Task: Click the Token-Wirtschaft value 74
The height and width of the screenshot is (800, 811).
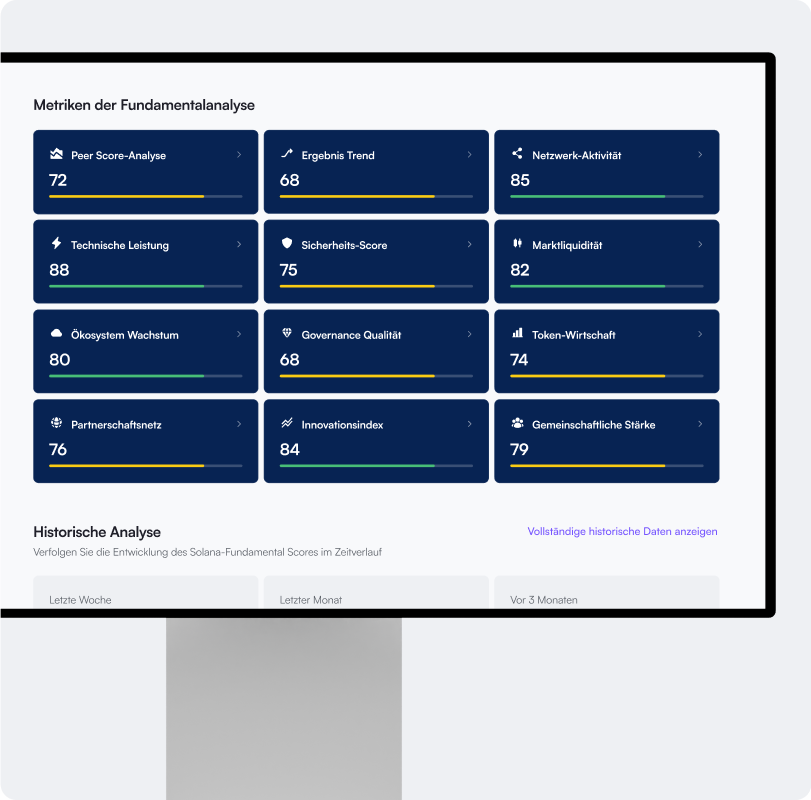Action: (x=519, y=360)
